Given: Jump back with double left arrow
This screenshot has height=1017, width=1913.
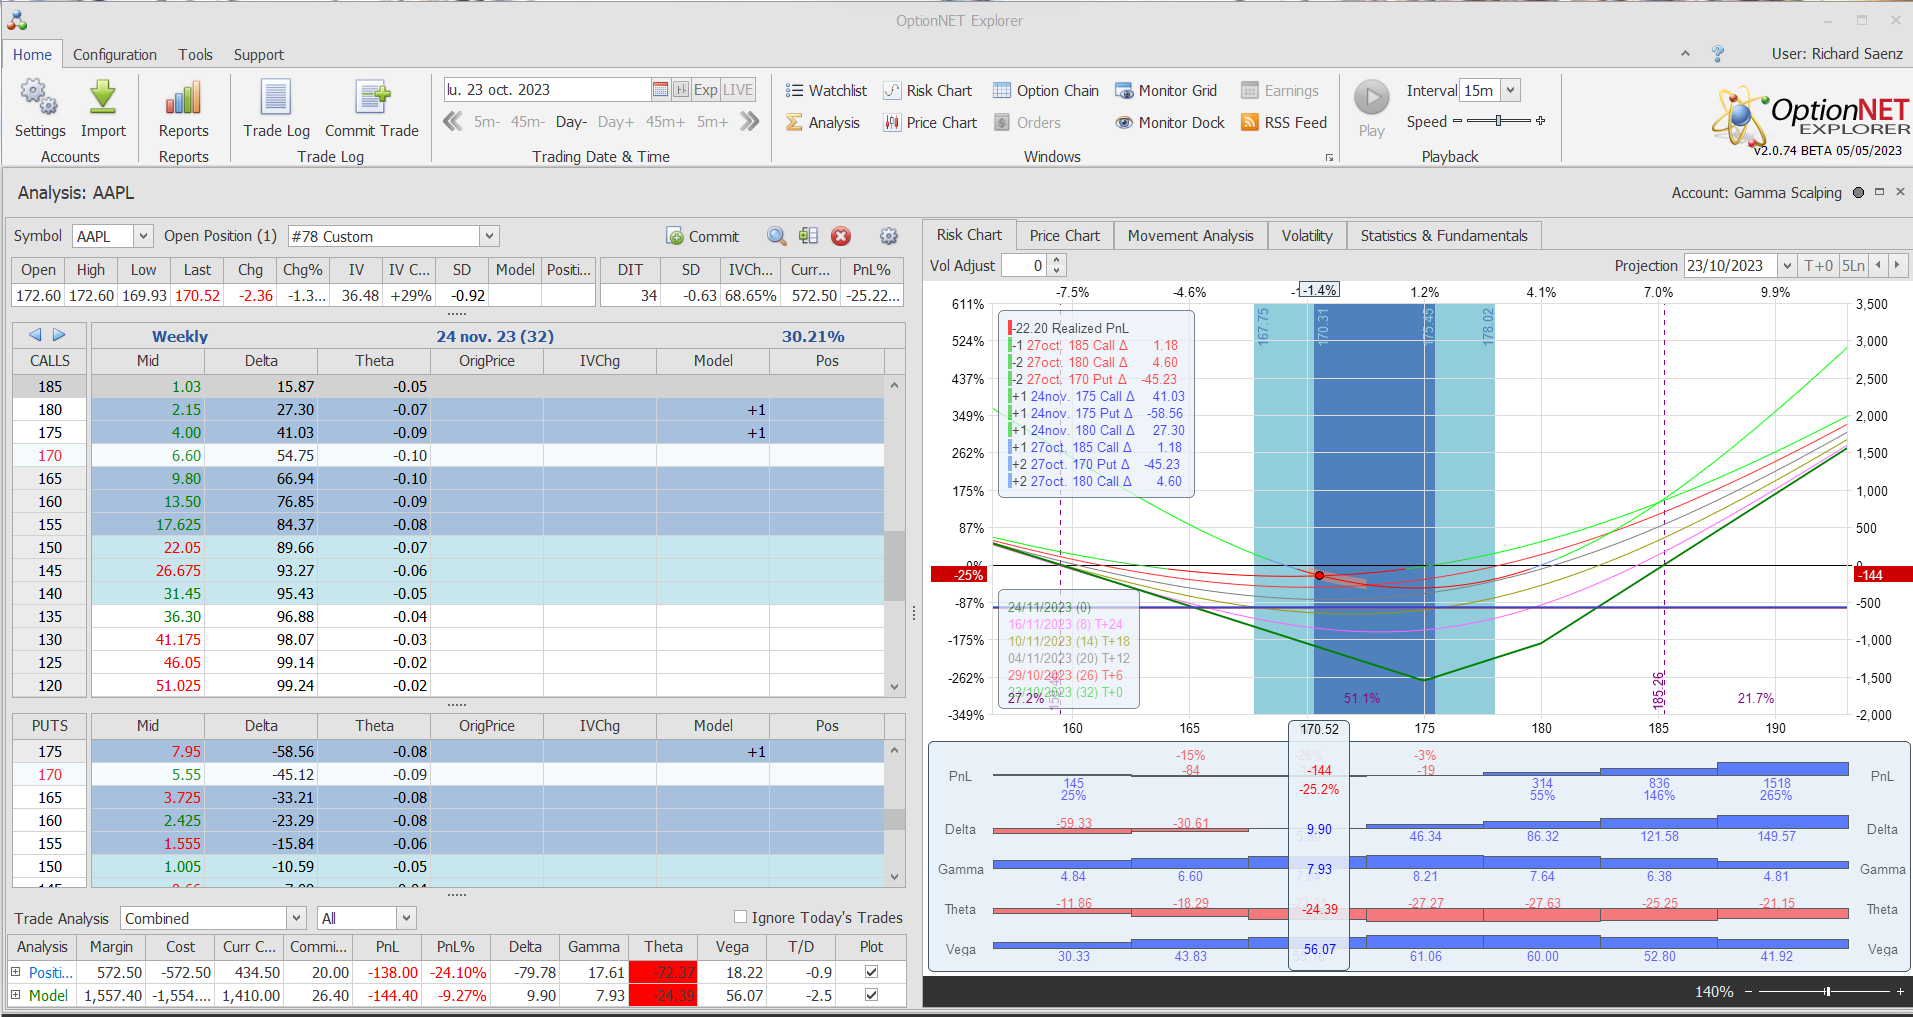Looking at the screenshot, I should tap(453, 122).
